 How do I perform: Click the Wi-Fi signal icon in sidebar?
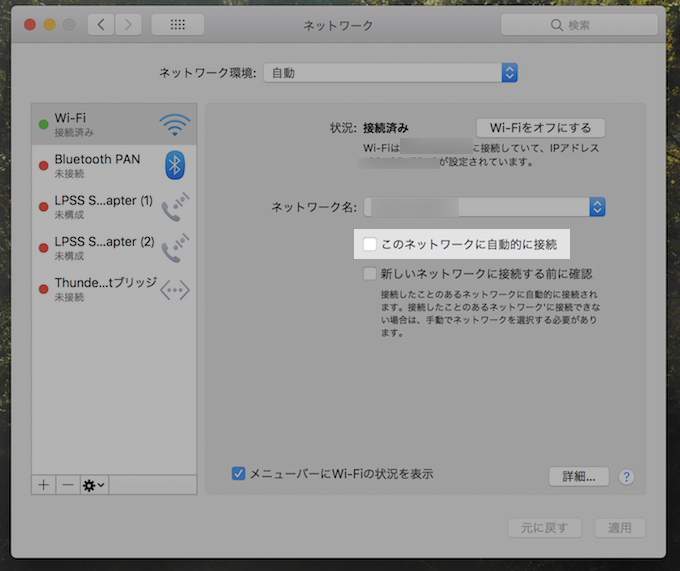[174, 125]
